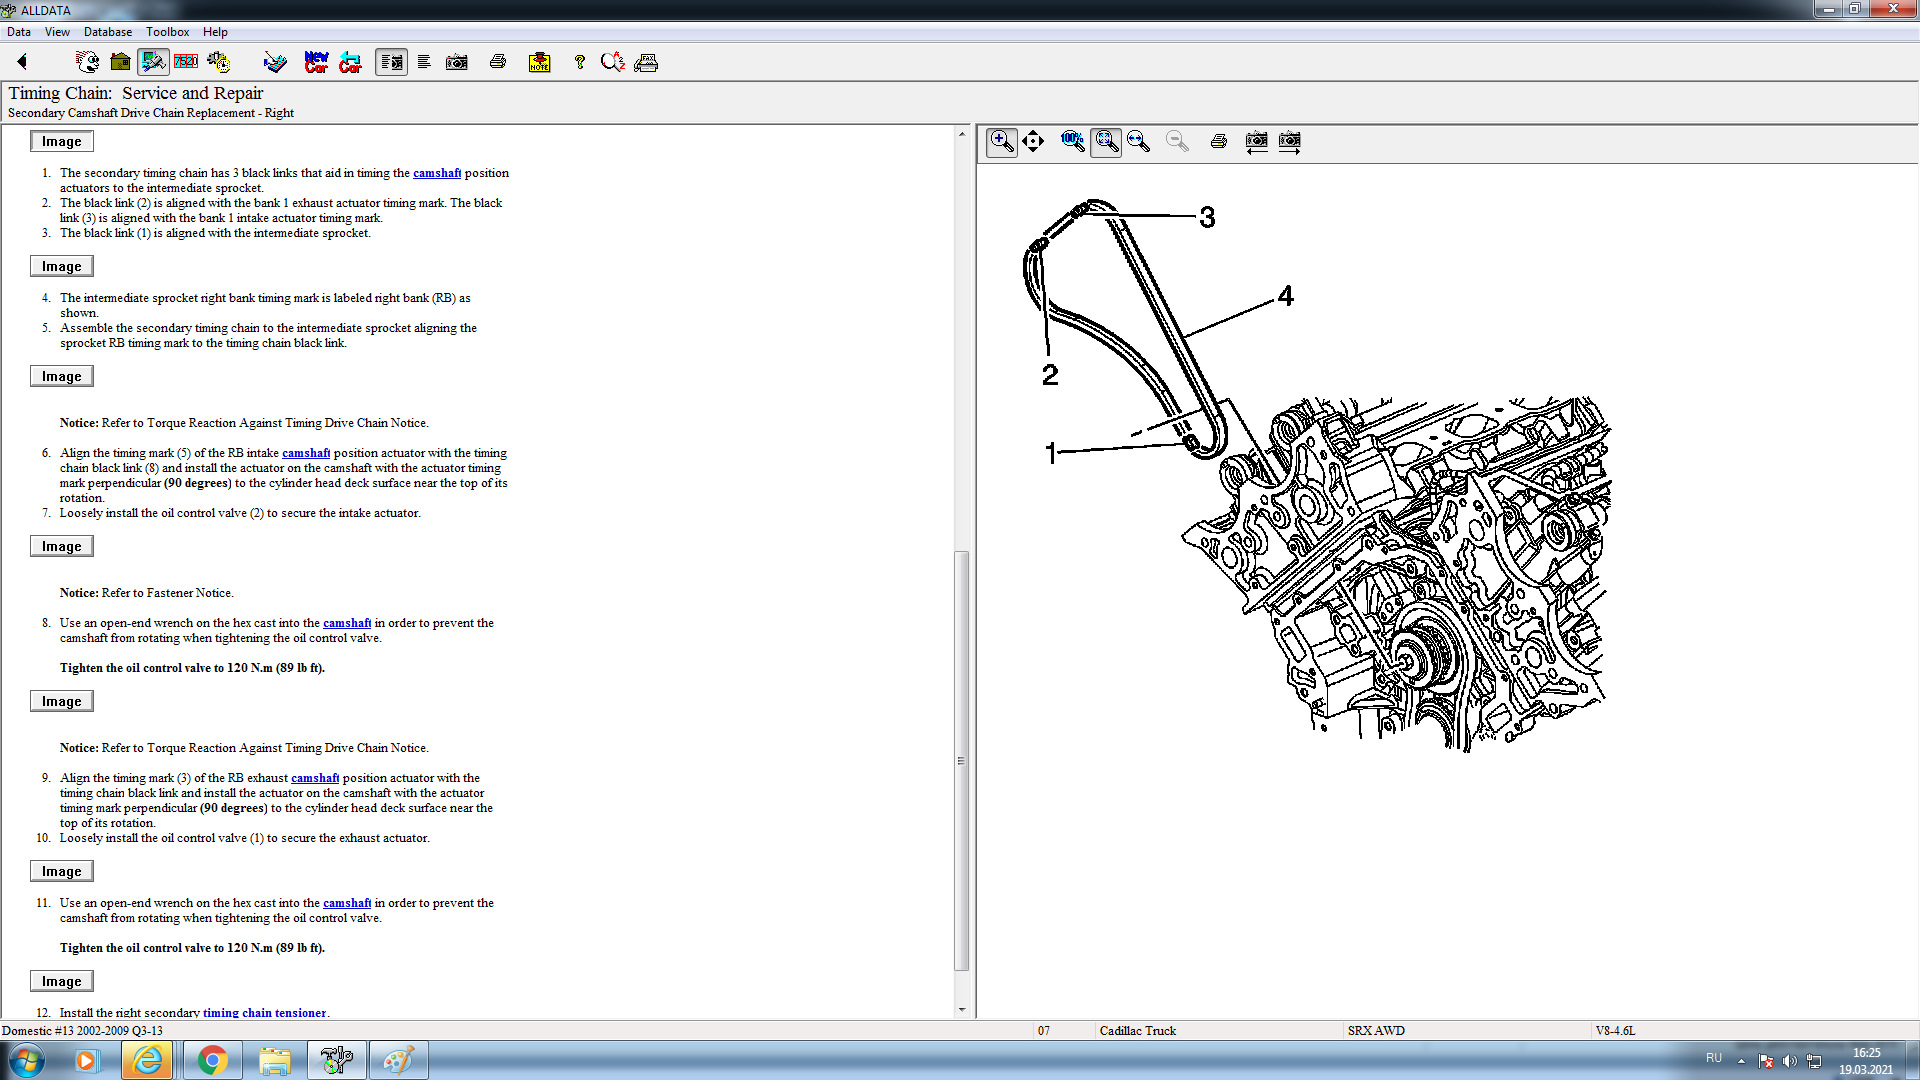Click the A-Z search magnifier icon
Viewport: 1920px width, 1080px height.
[x=612, y=62]
